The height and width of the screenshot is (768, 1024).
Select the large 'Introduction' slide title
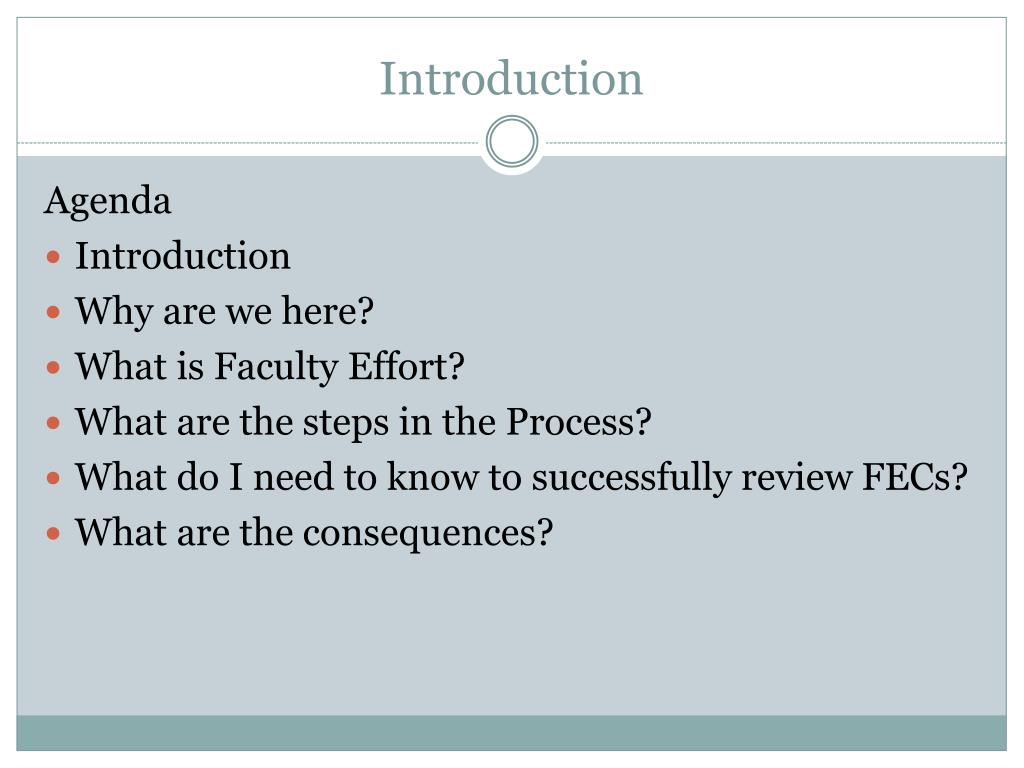pos(511,78)
